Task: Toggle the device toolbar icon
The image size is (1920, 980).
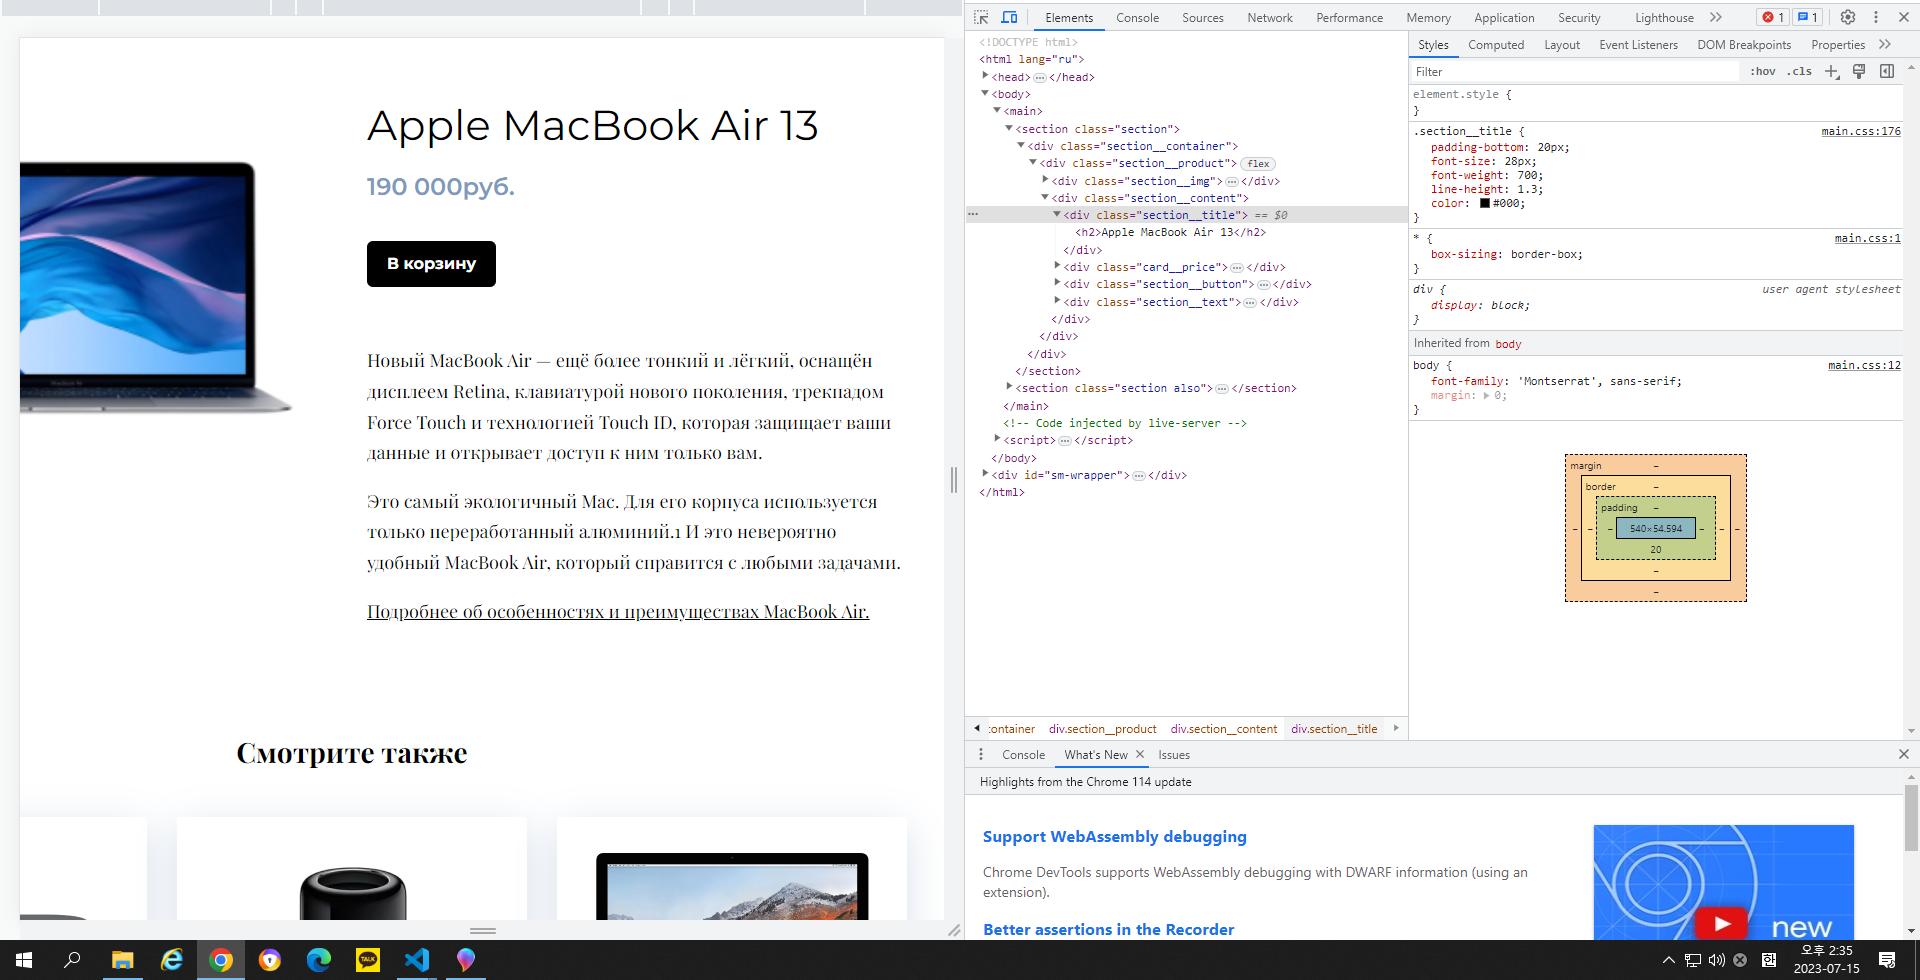Action: point(1010,17)
